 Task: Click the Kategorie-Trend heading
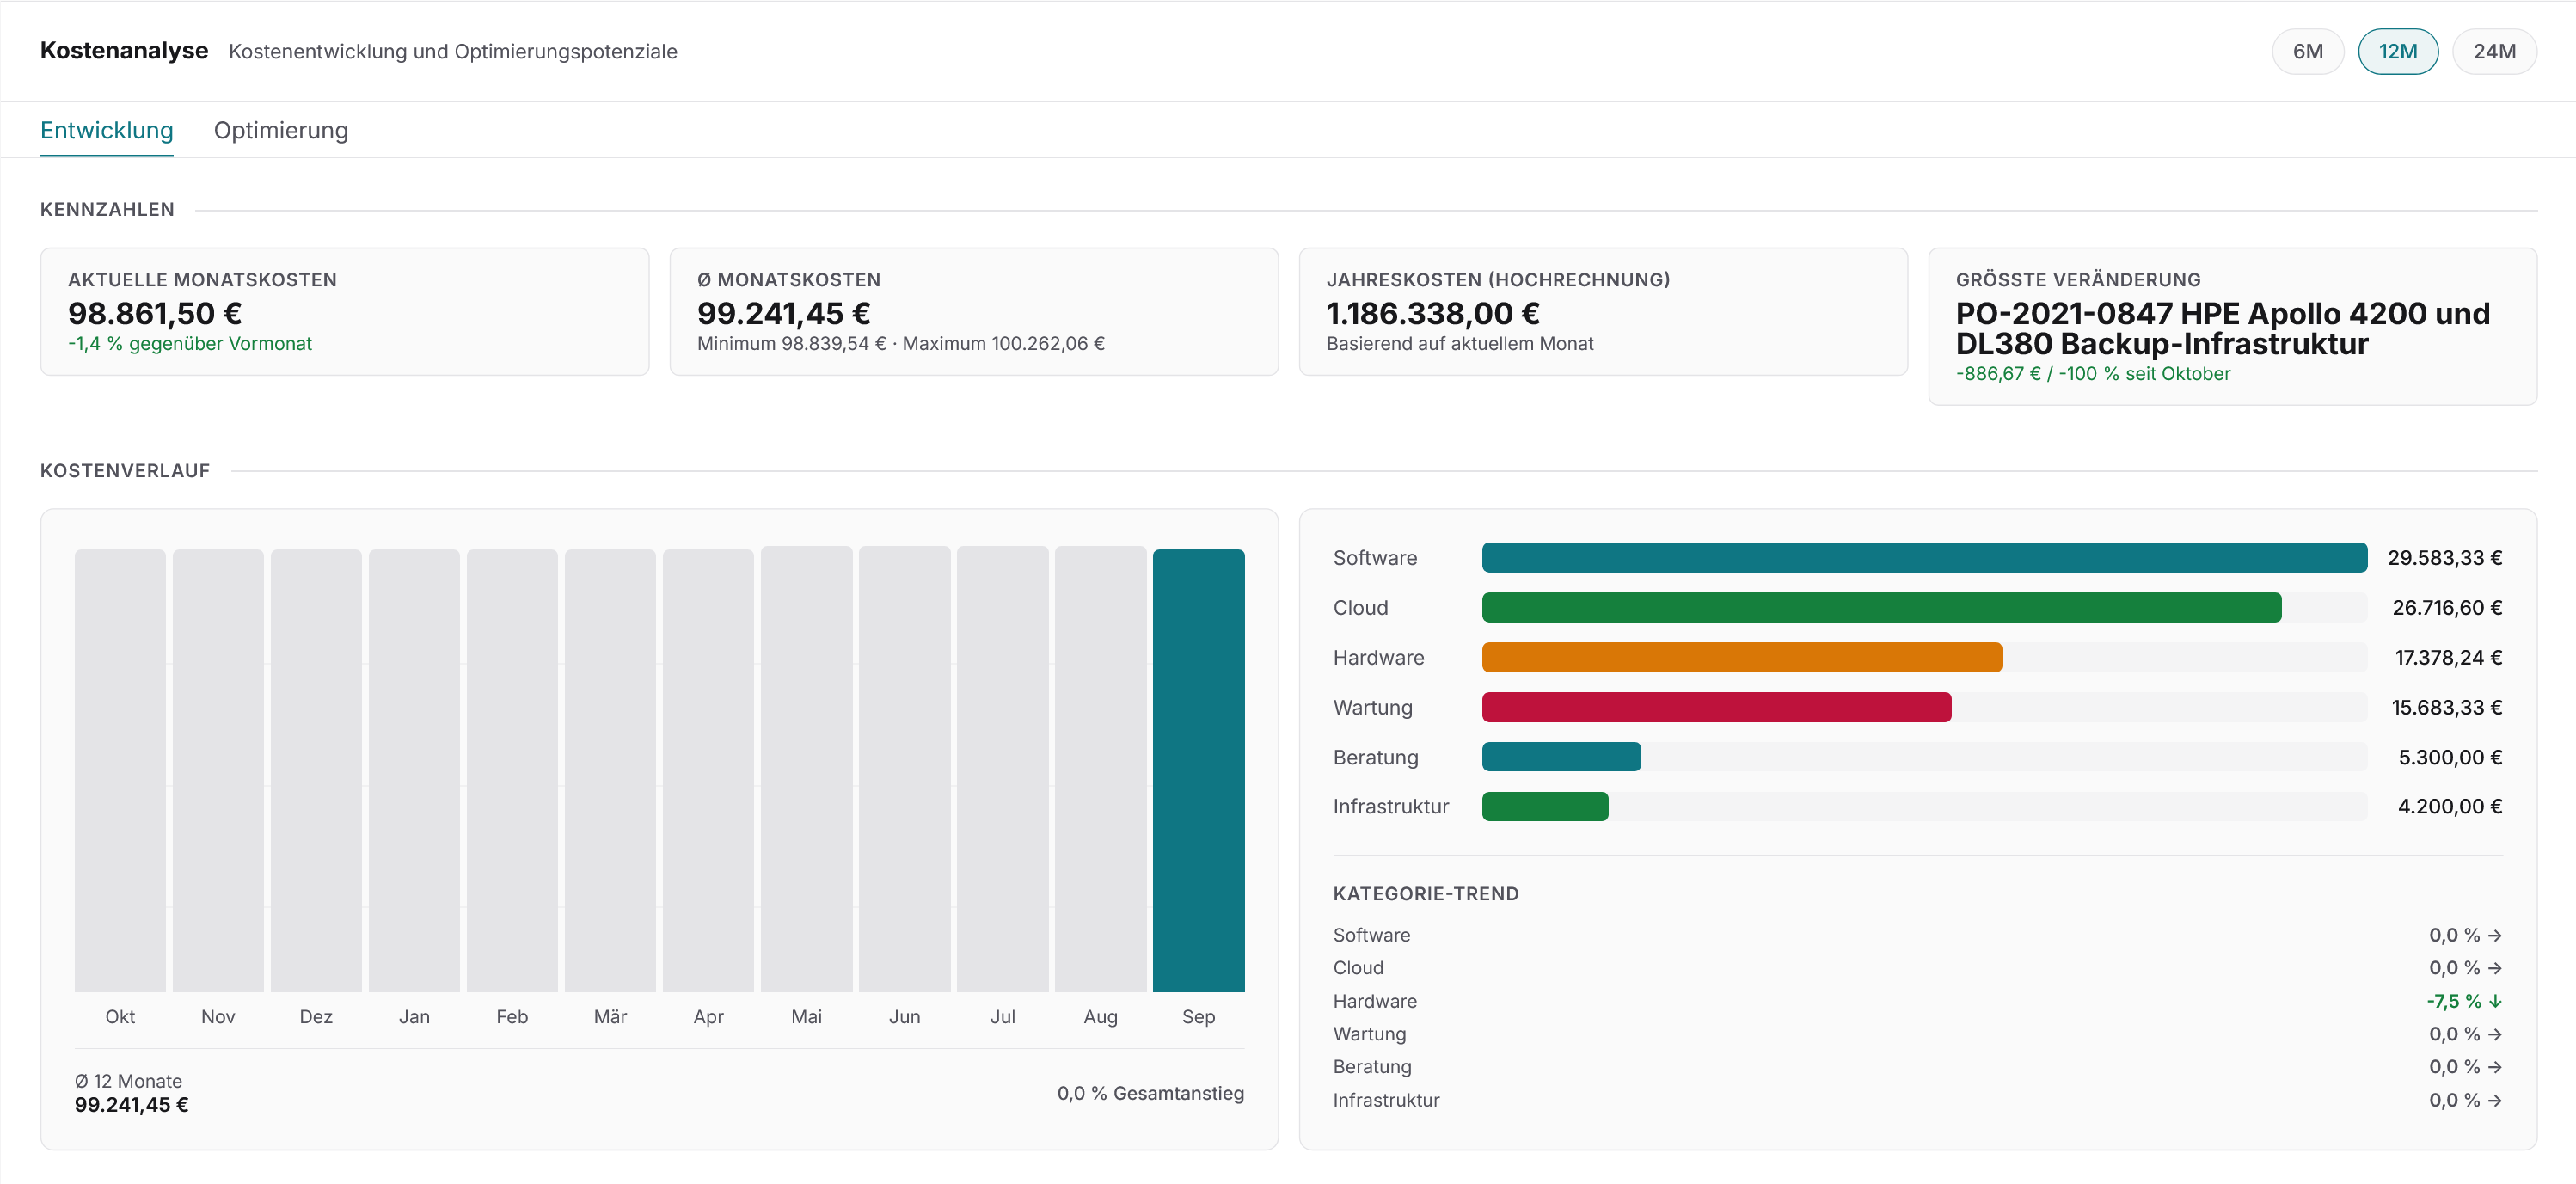point(1426,894)
